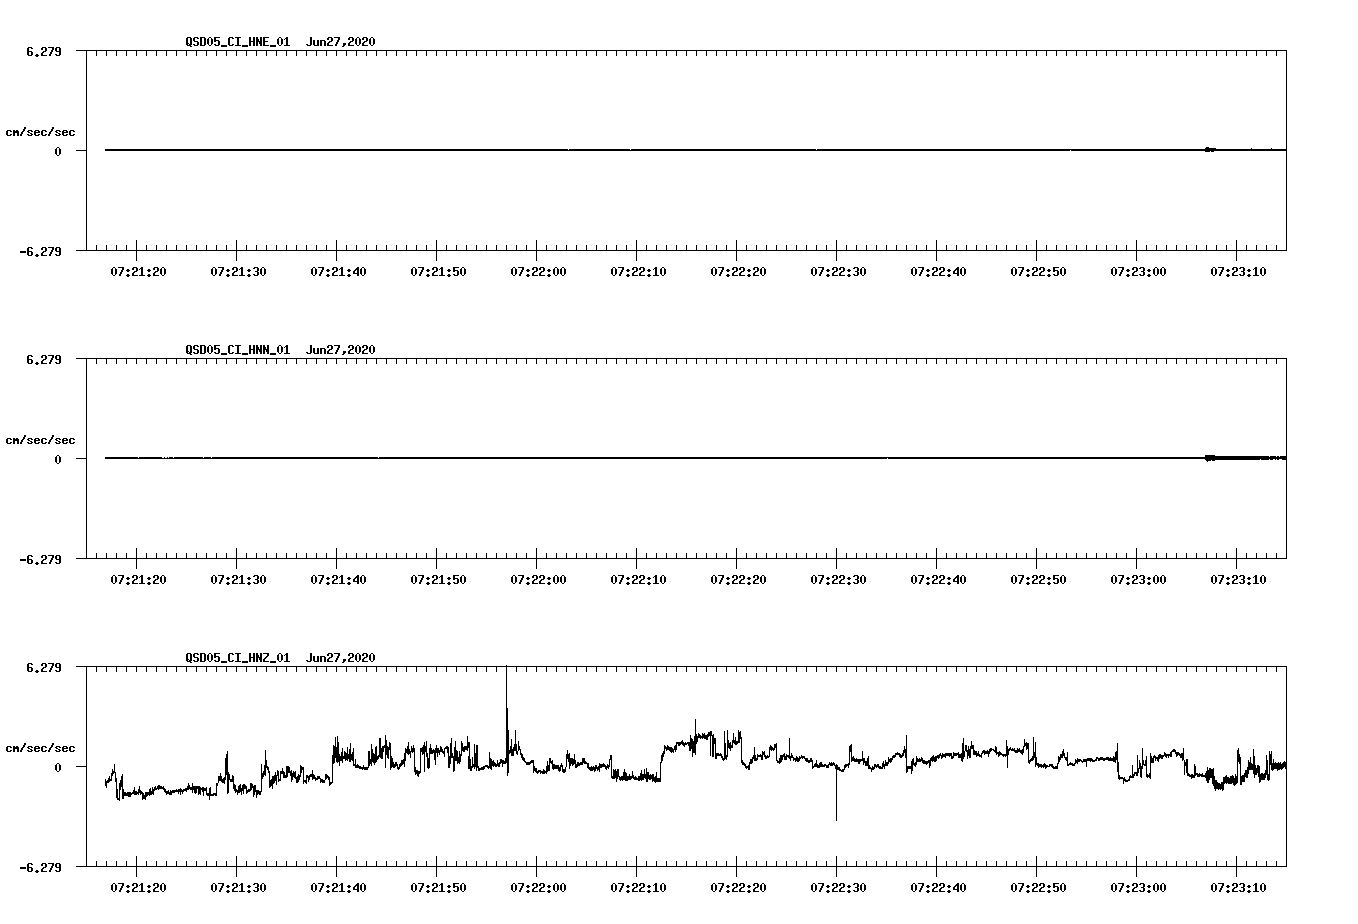Click 07:22:10 time label under HNE plot

(638, 271)
